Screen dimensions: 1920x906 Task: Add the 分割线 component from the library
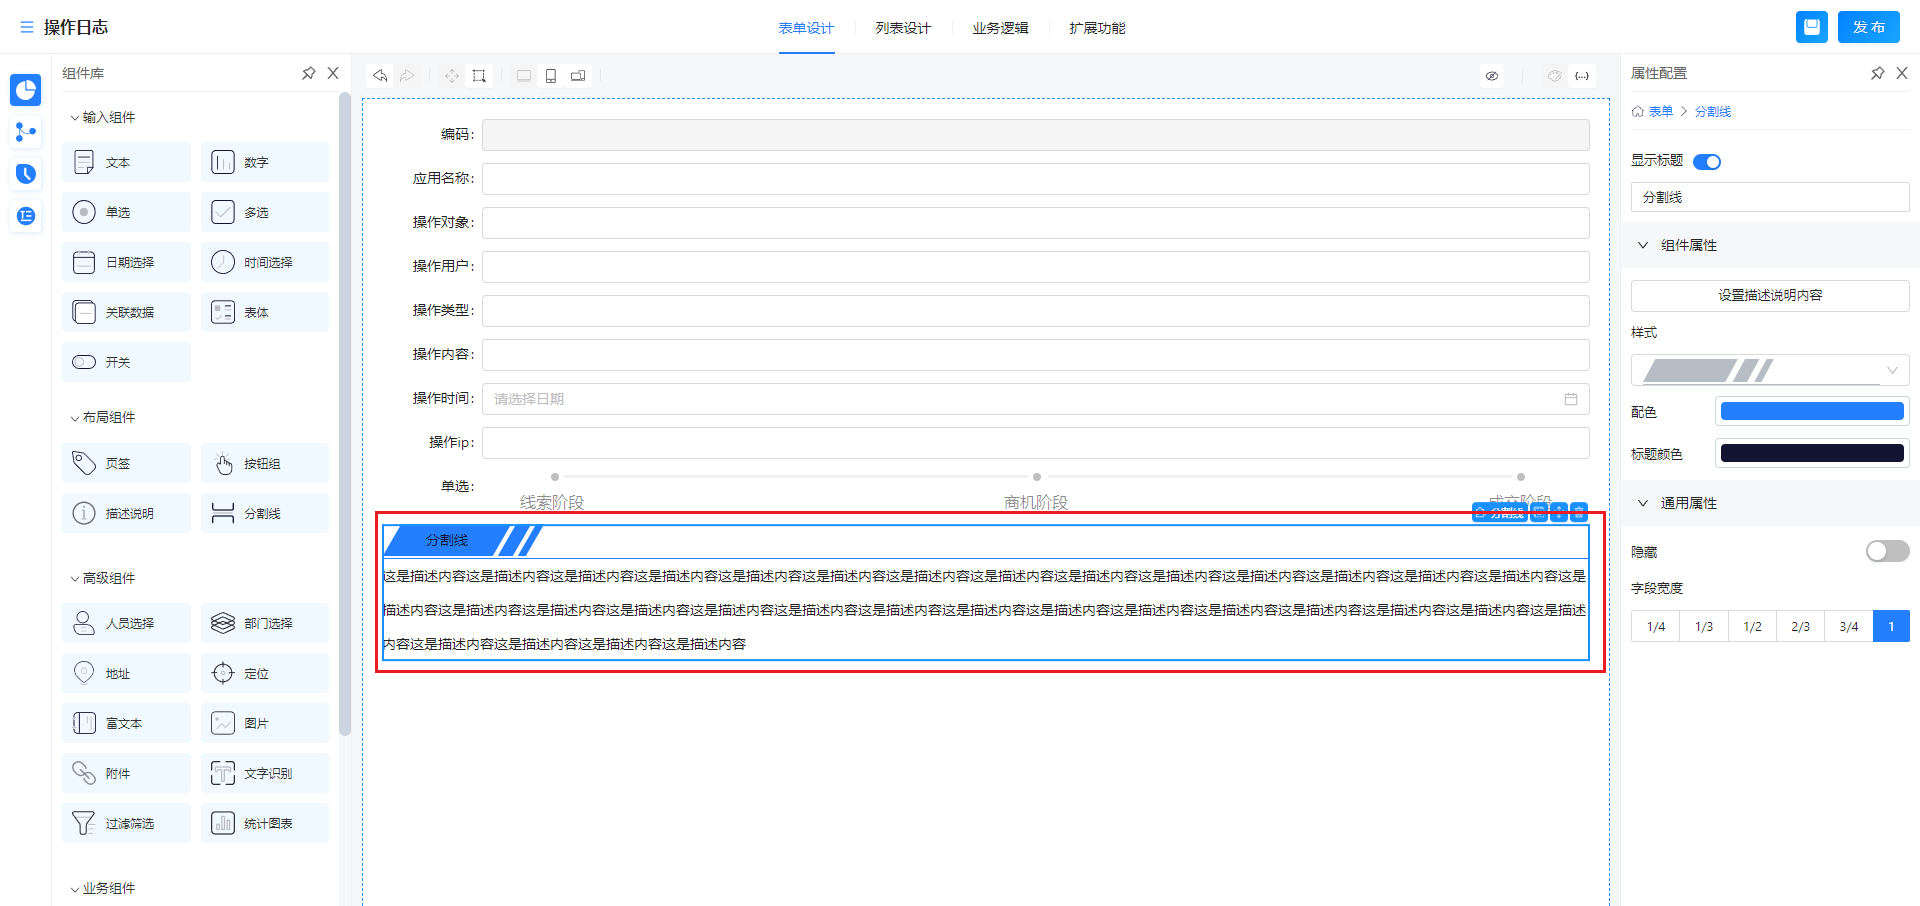pos(265,513)
